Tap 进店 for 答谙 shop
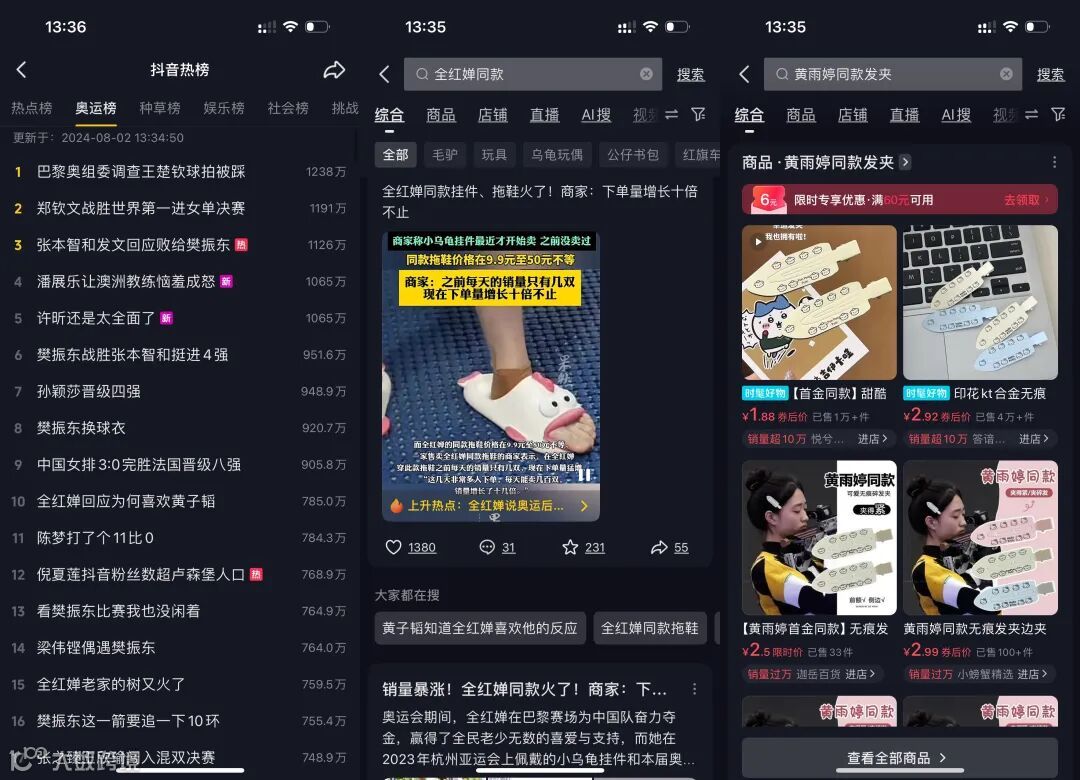Image resolution: width=1080 pixels, height=780 pixels. [1034, 439]
